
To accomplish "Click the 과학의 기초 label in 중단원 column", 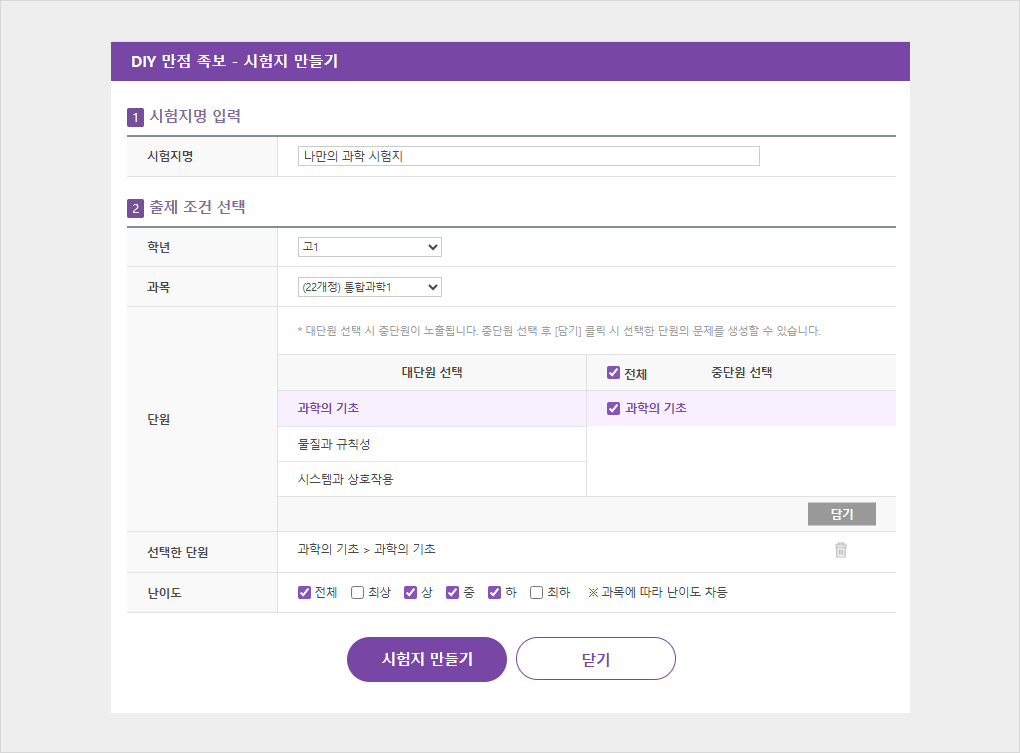I will 656,408.
